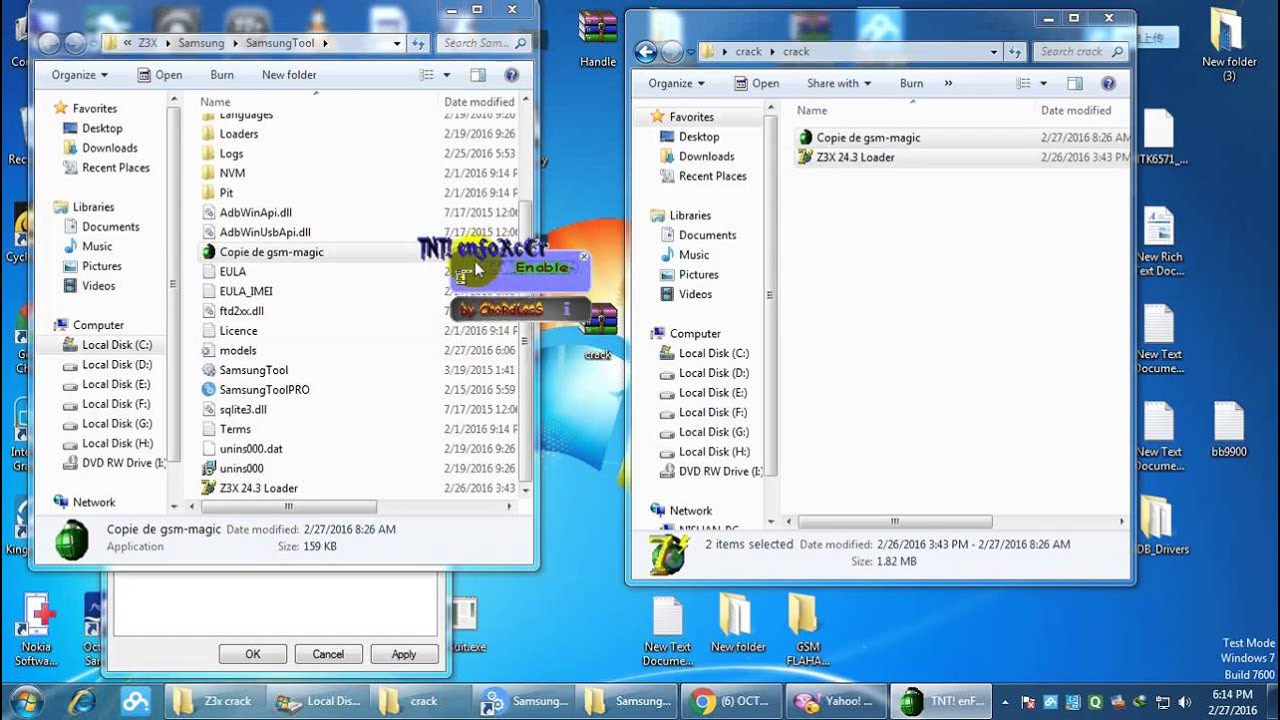Select SamsungTool shortcut file in left window
This screenshot has width=1280, height=720.
pyautogui.click(x=245, y=370)
